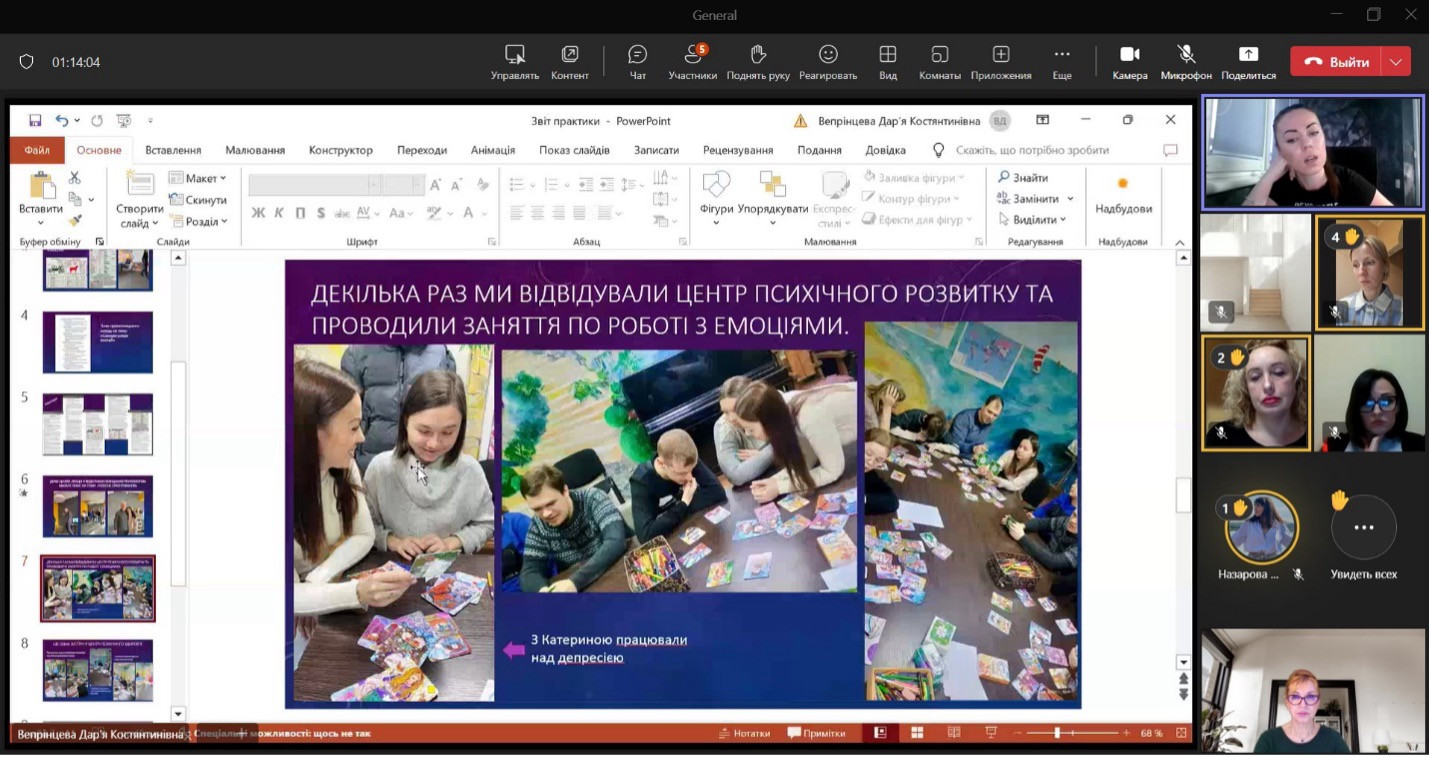Toggle Take Control of presentation
Screen dimensions: 1430x757
pyautogui.click(x=515, y=61)
